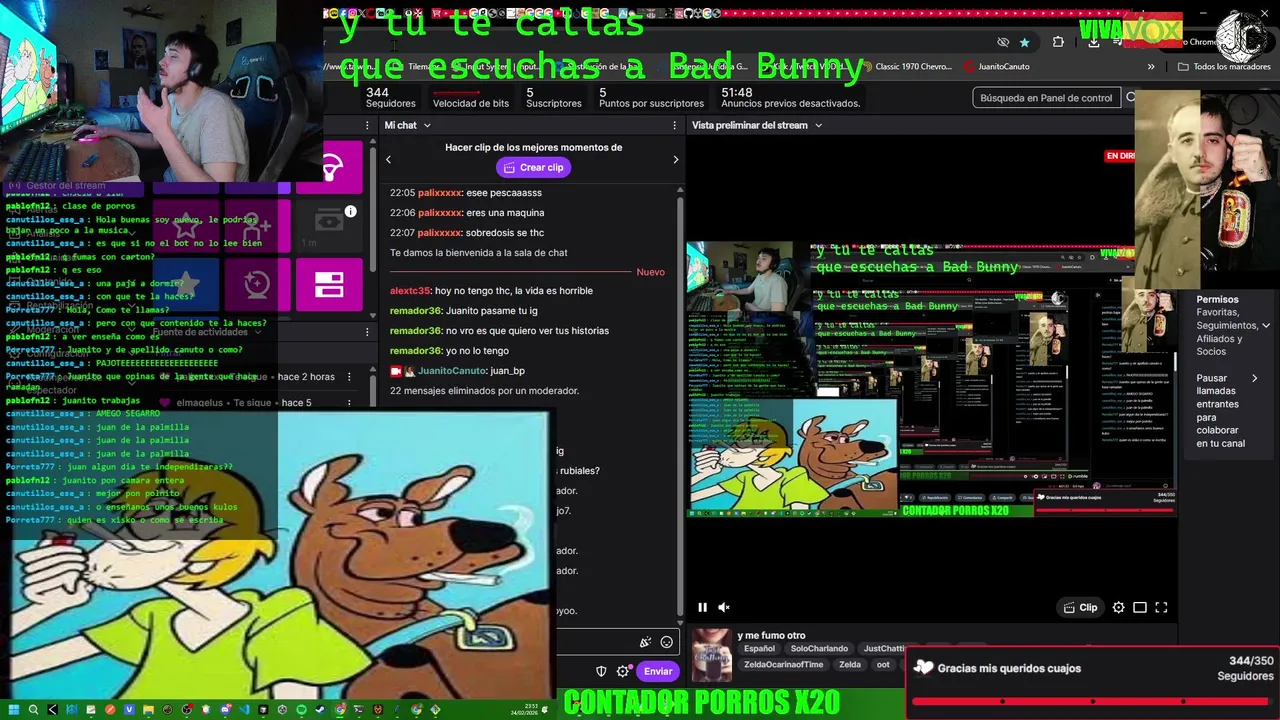Open the Windows Start menu
Image resolution: width=1280 pixels, height=720 pixels.
(15, 709)
